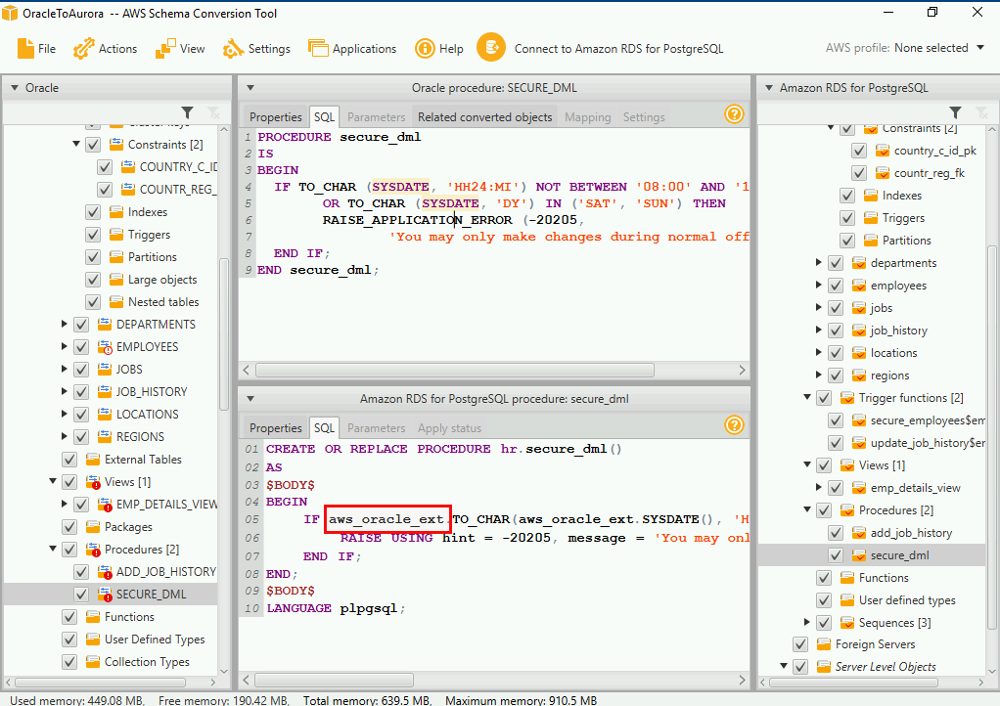Expand the REGIONS table node
This screenshot has height=706, width=1000.
(x=64, y=436)
